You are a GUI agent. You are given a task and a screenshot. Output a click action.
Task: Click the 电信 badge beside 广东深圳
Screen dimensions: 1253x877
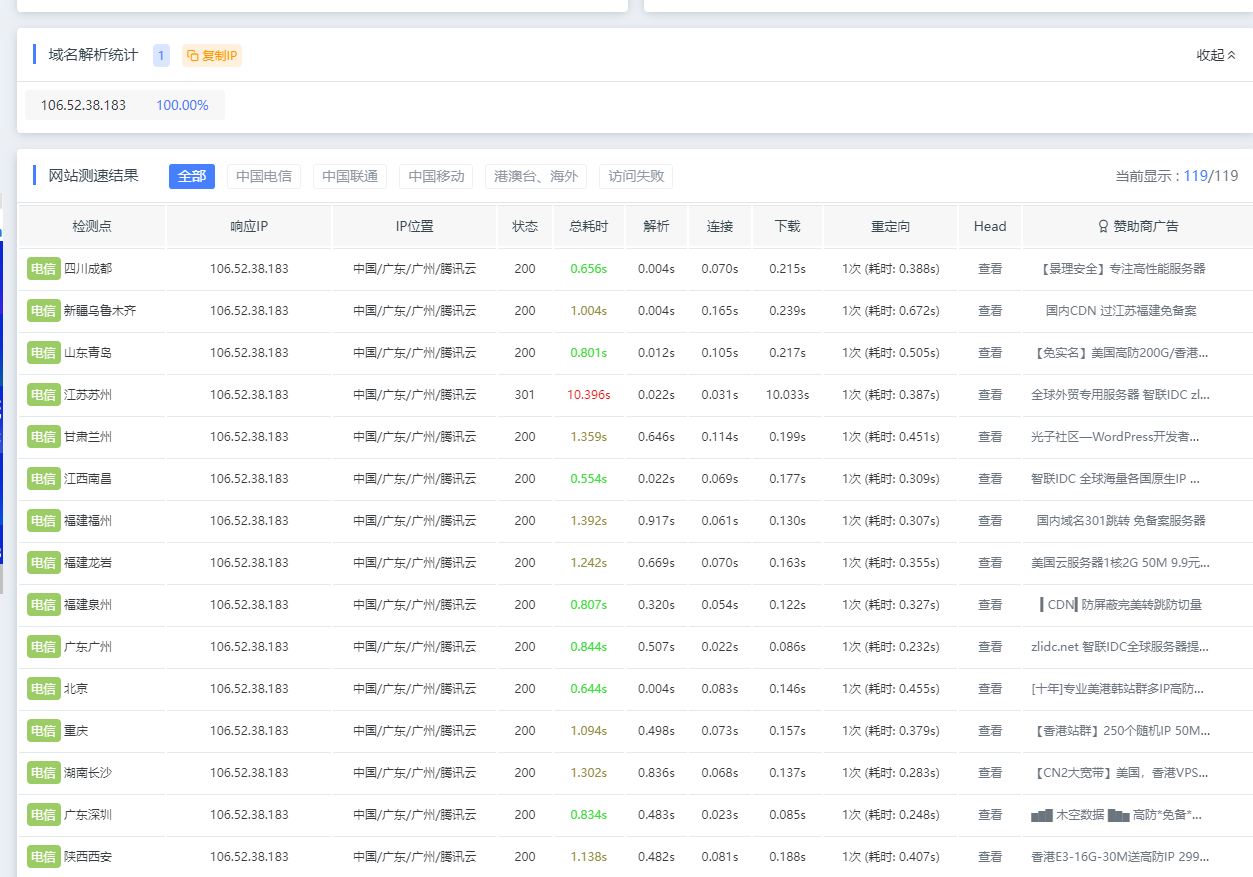tap(43, 815)
